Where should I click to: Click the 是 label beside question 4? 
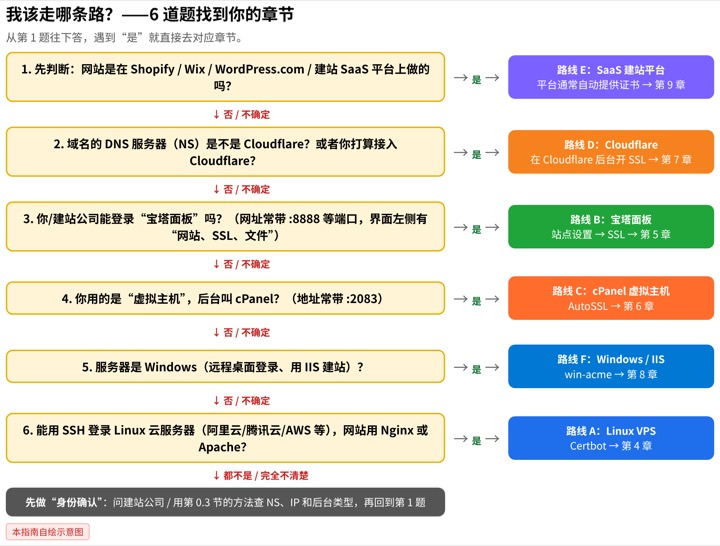[477, 301]
